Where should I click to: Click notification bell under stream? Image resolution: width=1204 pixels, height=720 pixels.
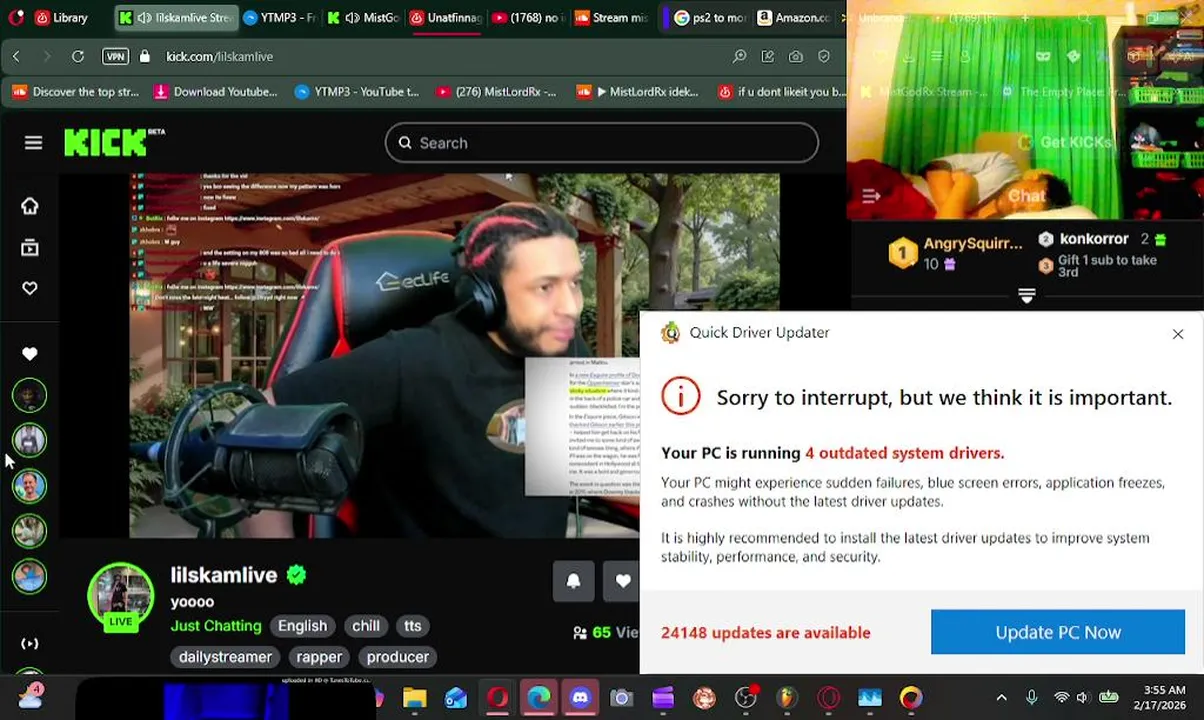click(x=573, y=581)
